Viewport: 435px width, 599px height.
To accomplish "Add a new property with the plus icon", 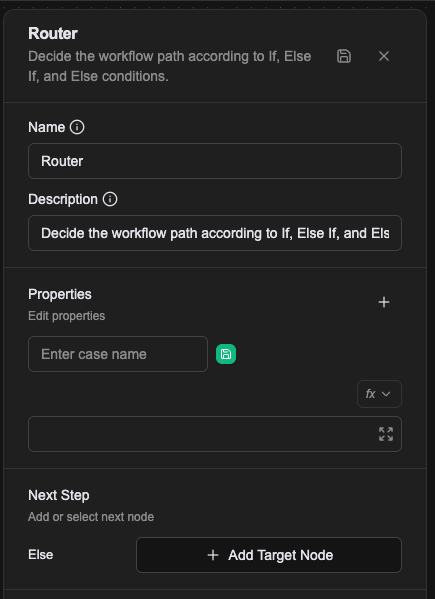I will click(x=384, y=302).
